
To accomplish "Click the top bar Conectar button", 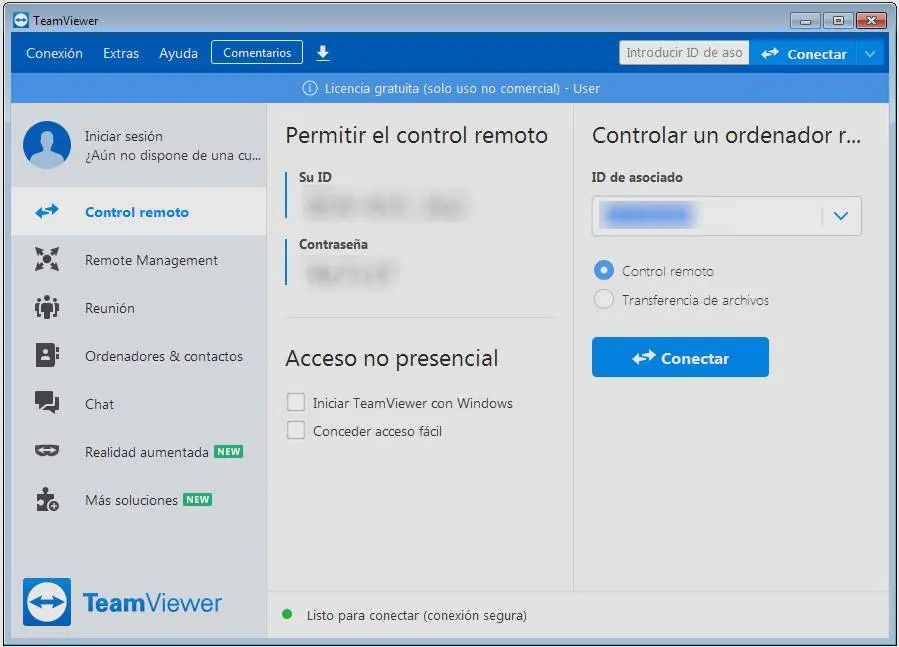I will 804,54.
